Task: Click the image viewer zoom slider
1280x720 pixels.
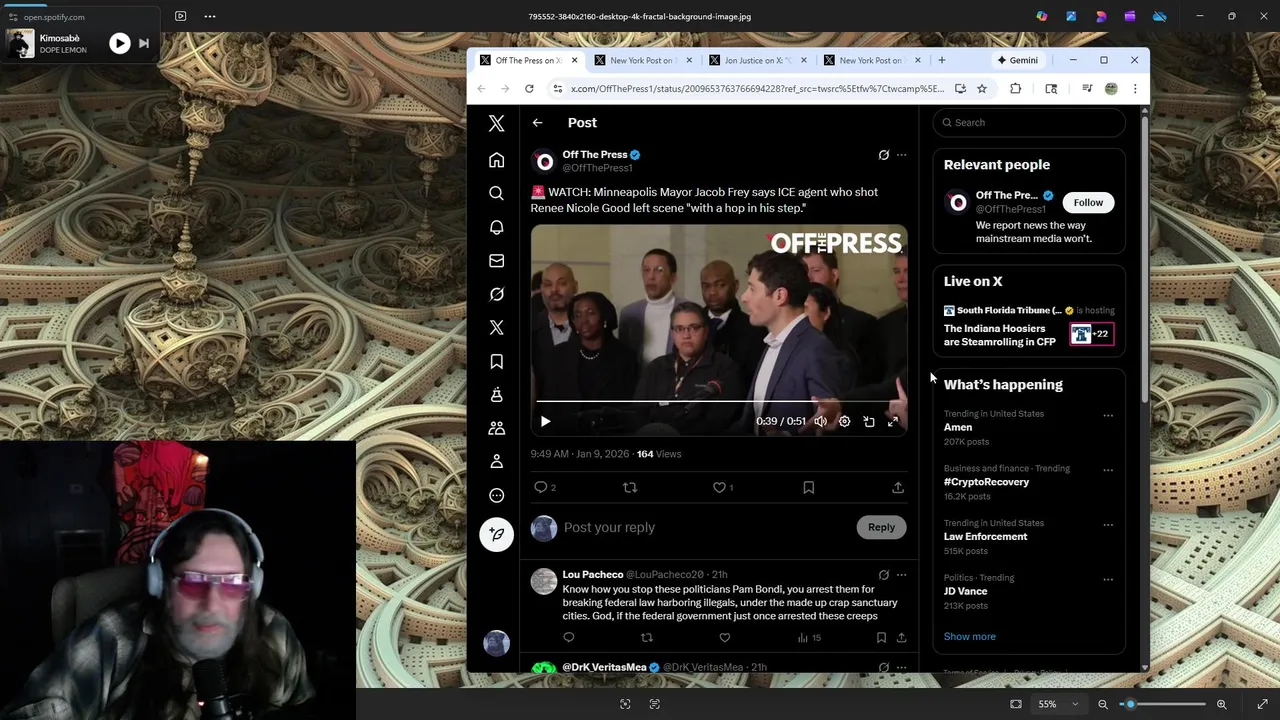Action: pyautogui.click(x=1163, y=704)
